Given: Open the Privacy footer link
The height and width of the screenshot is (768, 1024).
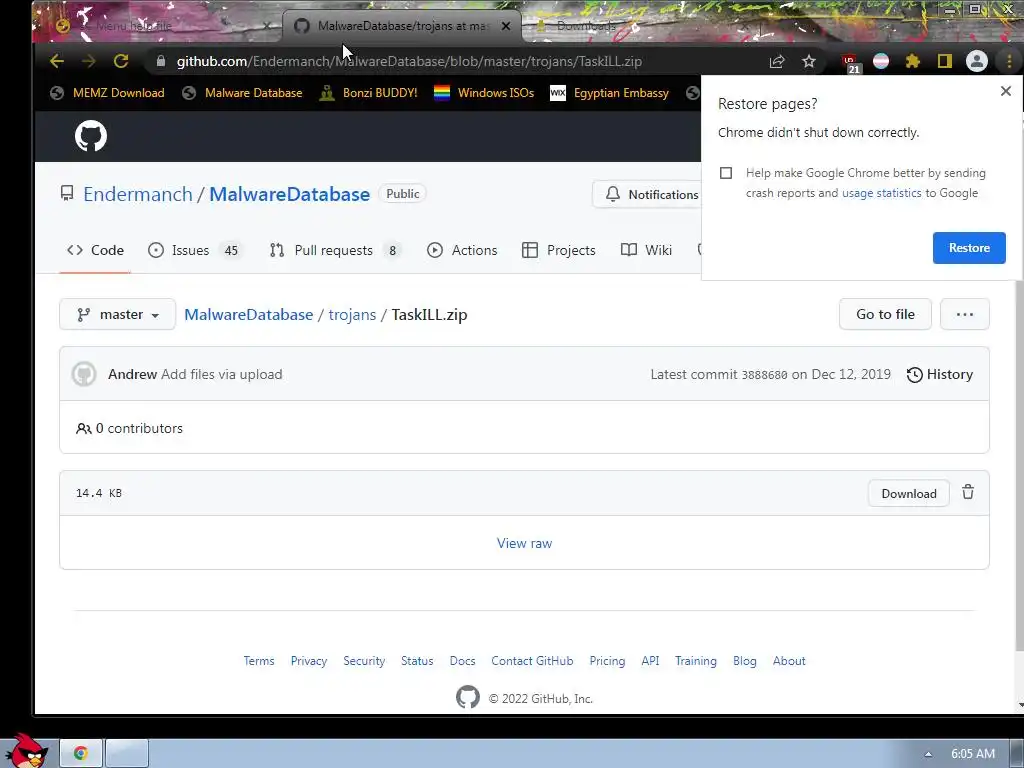Looking at the screenshot, I should (x=309, y=661).
